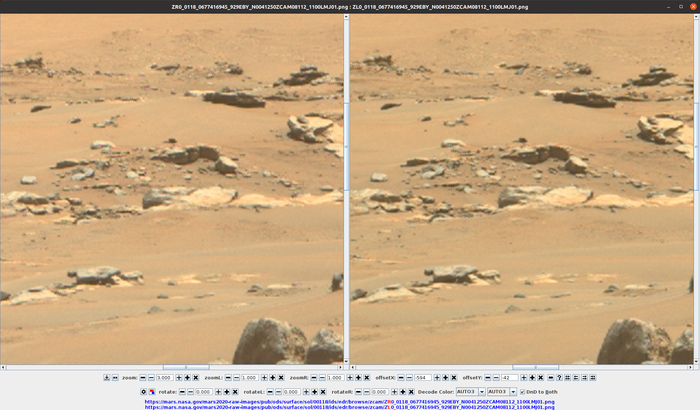This screenshot has height=410, width=700.
Task: Reset rotateR with its X button
Action: click(411, 392)
